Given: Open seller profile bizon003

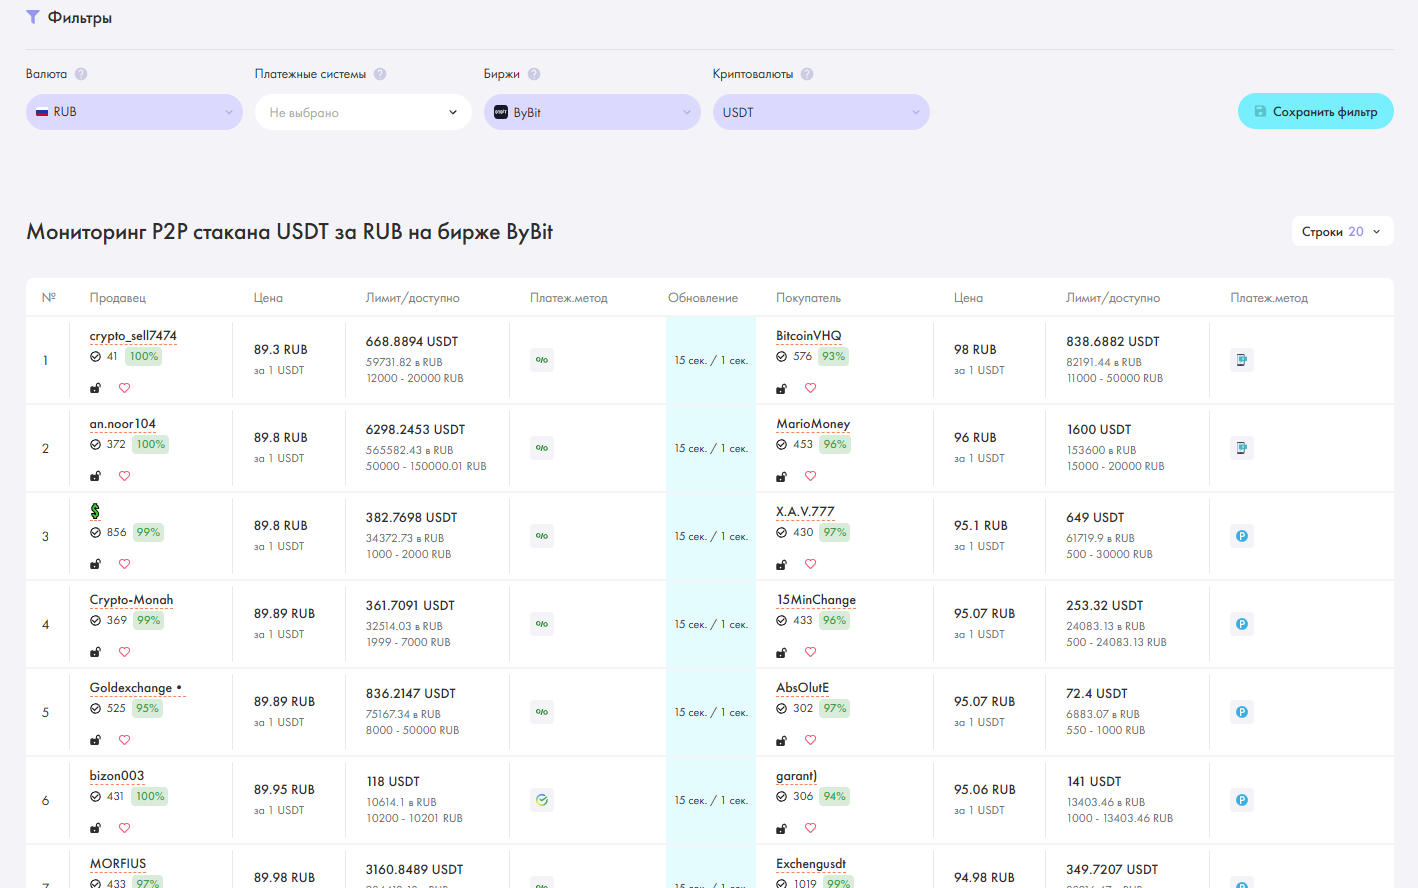Looking at the screenshot, I should point(117,776).
